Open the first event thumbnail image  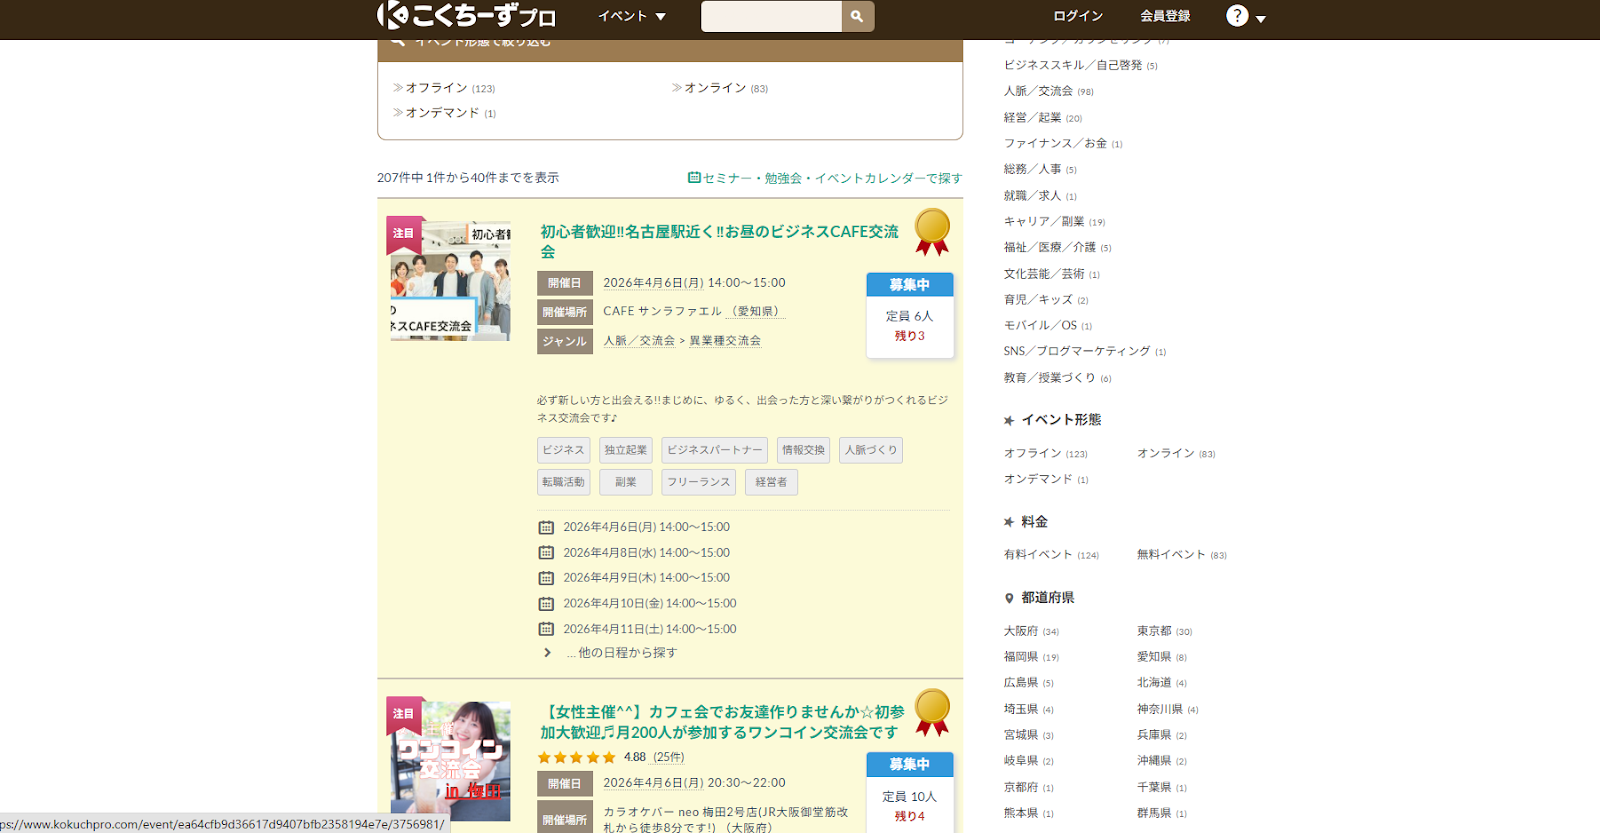pyautogui.click(x=450, y=281)
